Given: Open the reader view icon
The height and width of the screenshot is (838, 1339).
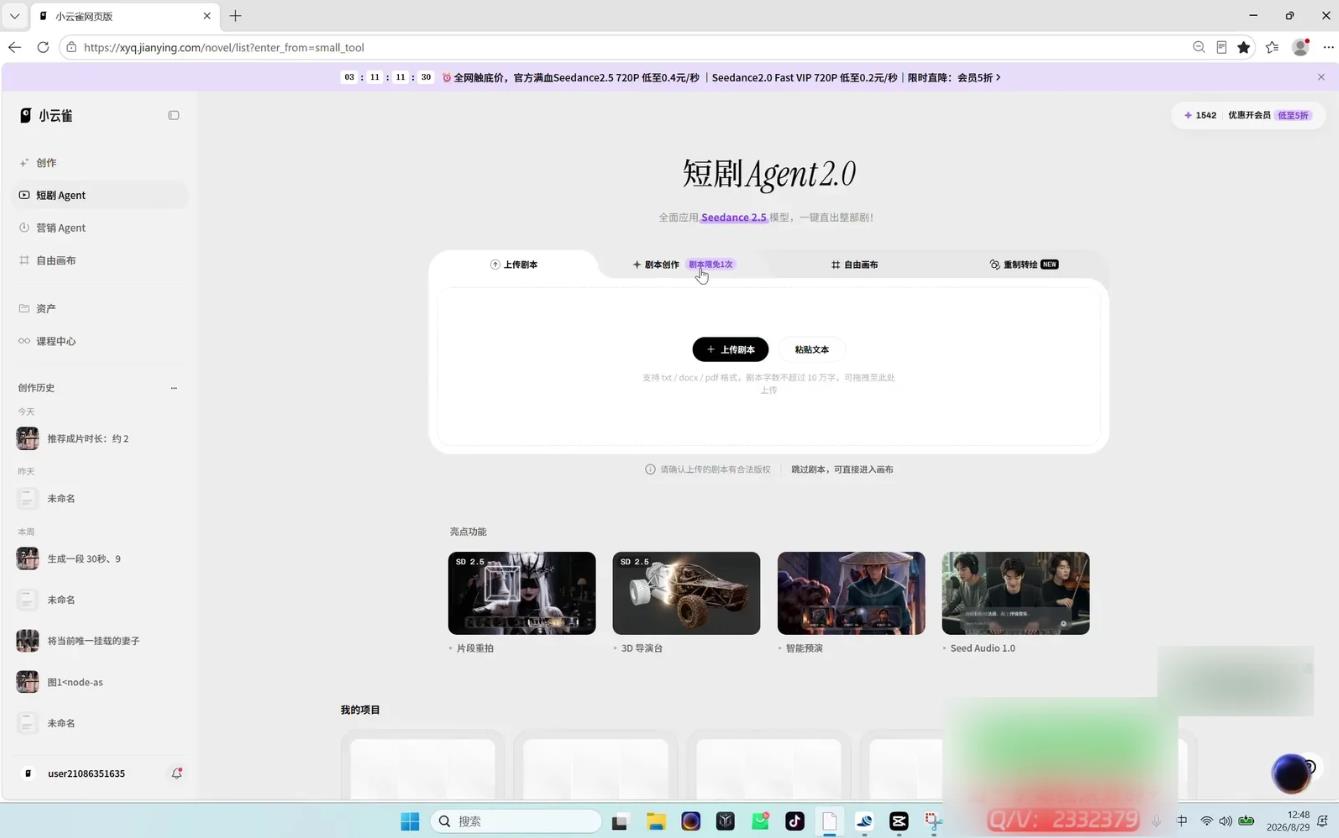Looking at the screenshot, I should (1222, 47).
